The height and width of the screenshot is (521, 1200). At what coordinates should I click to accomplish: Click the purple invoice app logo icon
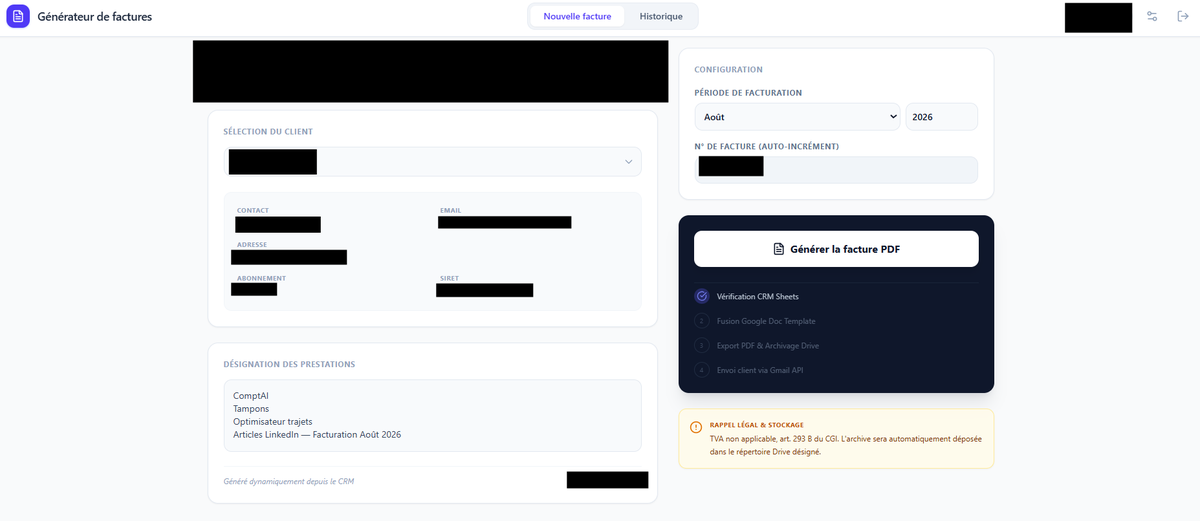[18, 16]
